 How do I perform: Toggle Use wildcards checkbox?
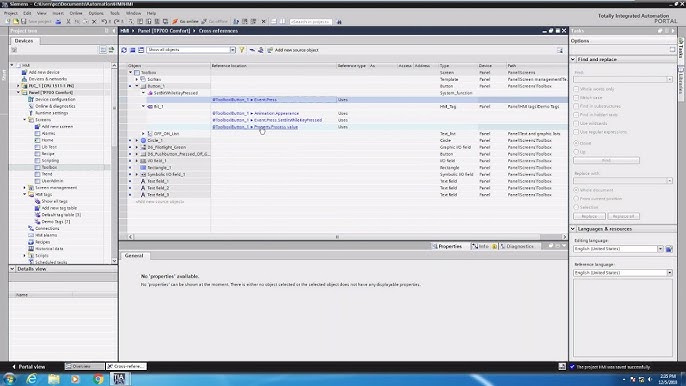[576, 123]
